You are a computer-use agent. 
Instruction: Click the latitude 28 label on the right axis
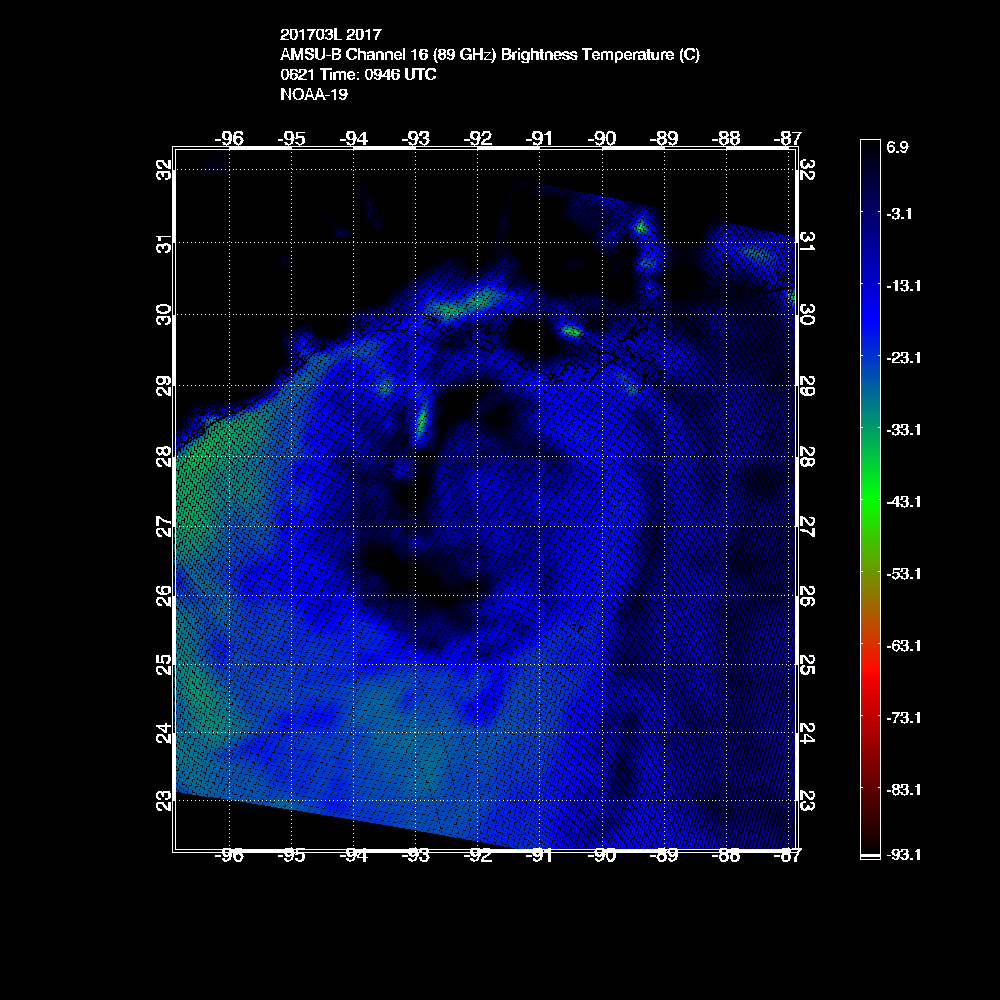click(807, 457)
